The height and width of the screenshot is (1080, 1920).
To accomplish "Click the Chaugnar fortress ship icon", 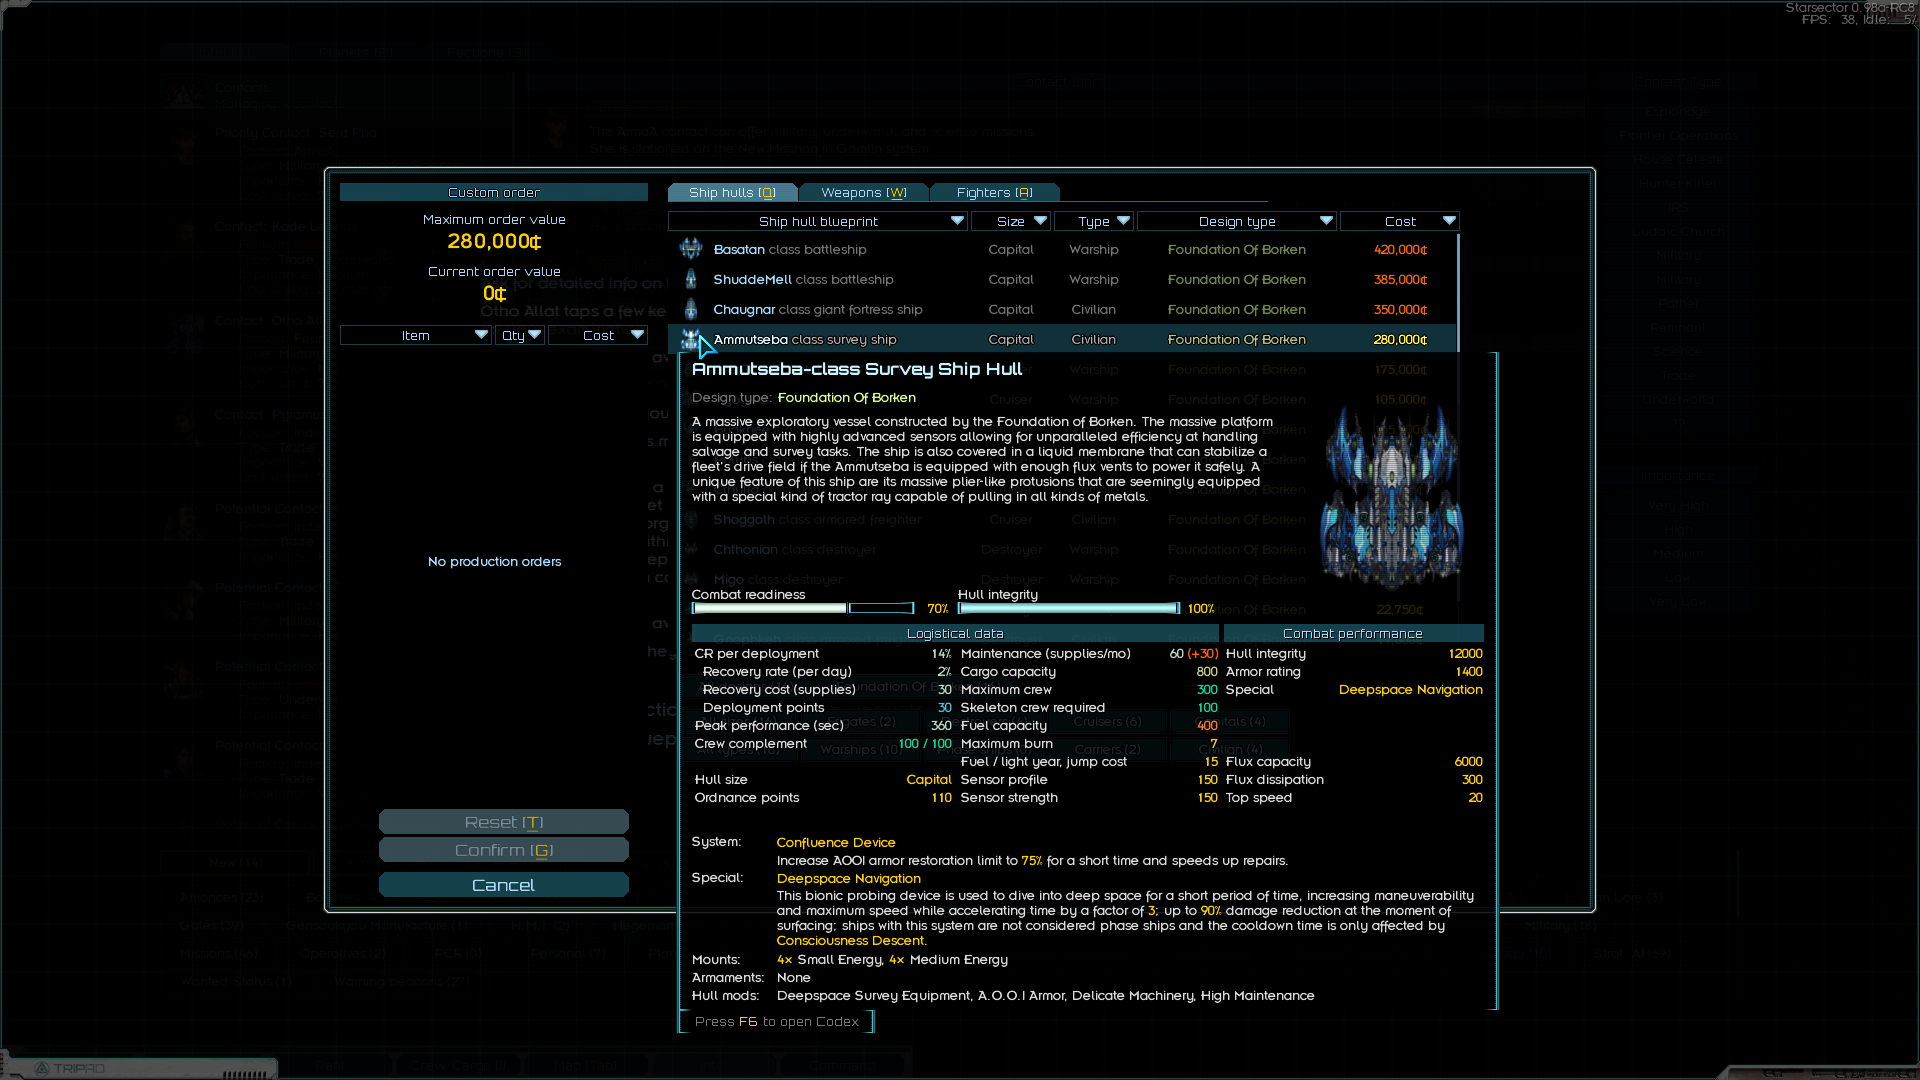I will pyautogui.click(x=690, y=309).
